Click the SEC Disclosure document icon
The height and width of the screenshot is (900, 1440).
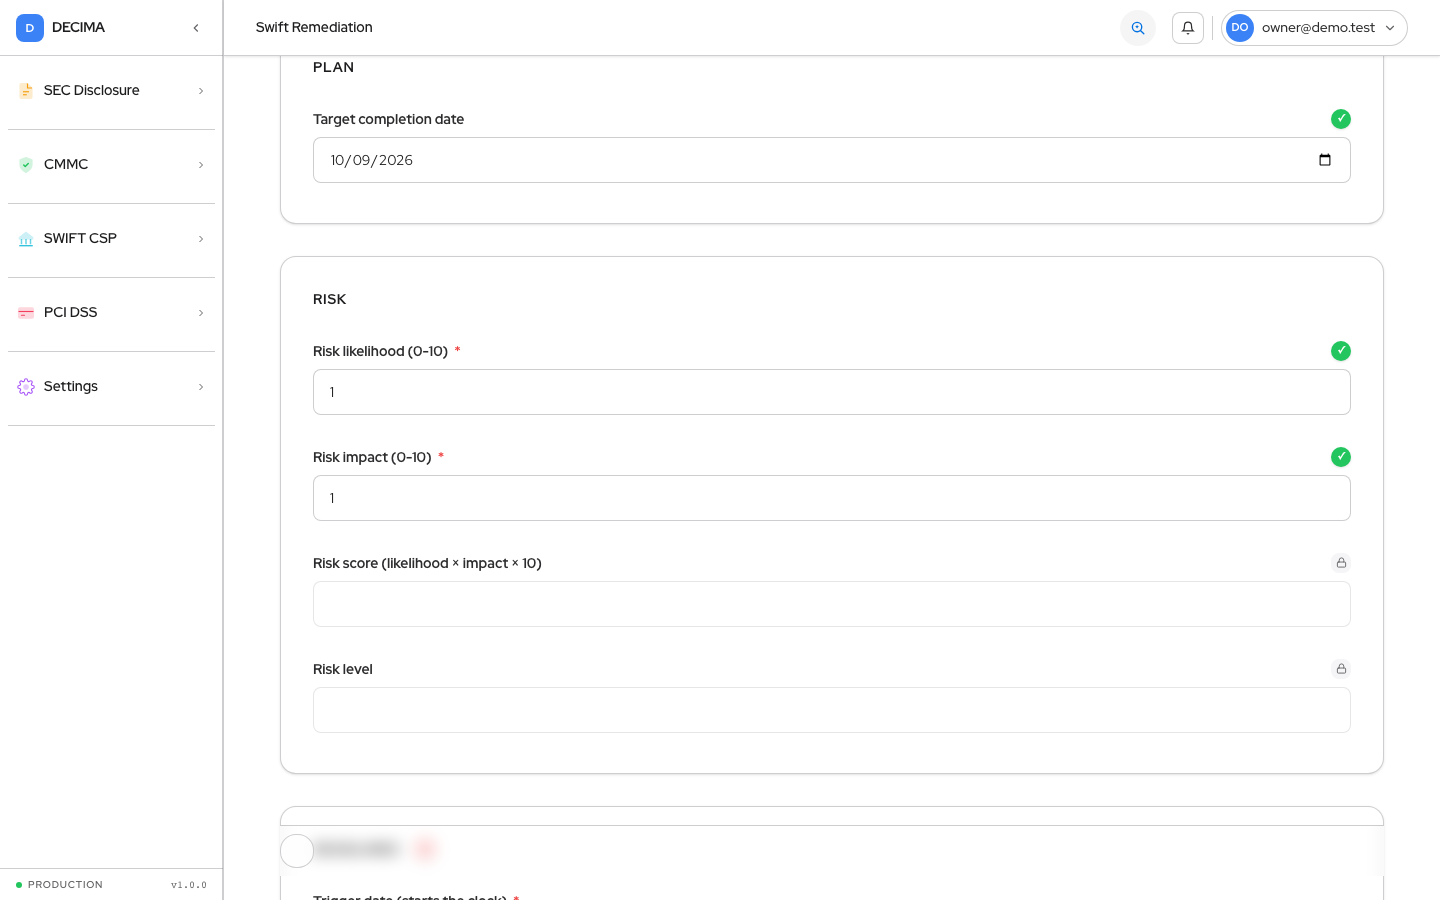(x=26, y=91)
